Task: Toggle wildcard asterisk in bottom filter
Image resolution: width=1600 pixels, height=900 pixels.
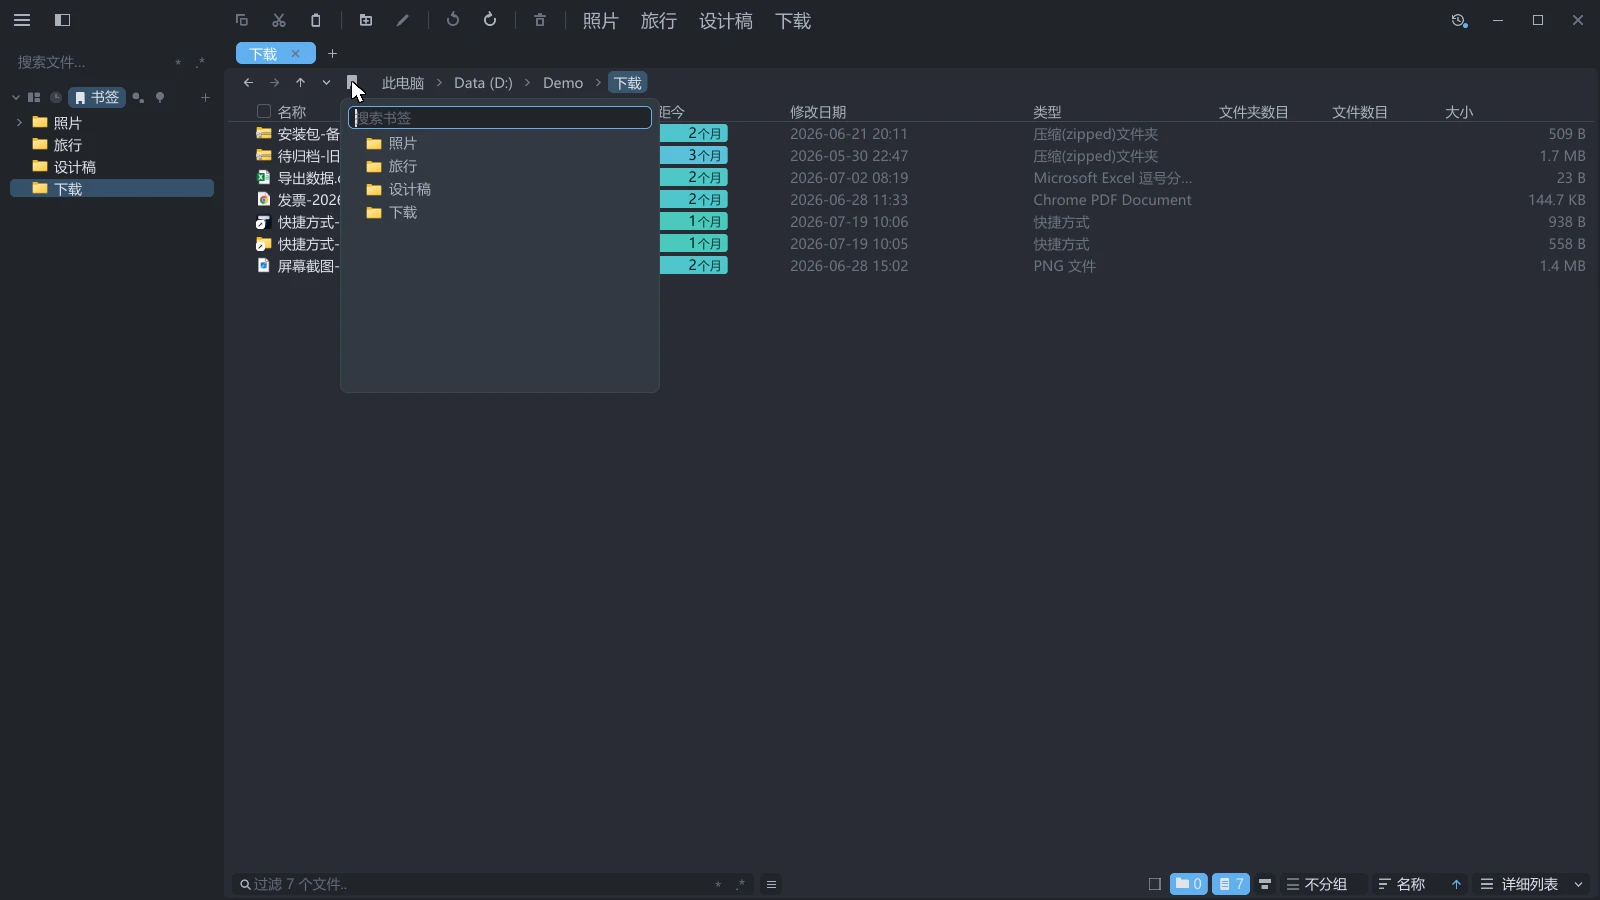Action: tap(718, 885)
